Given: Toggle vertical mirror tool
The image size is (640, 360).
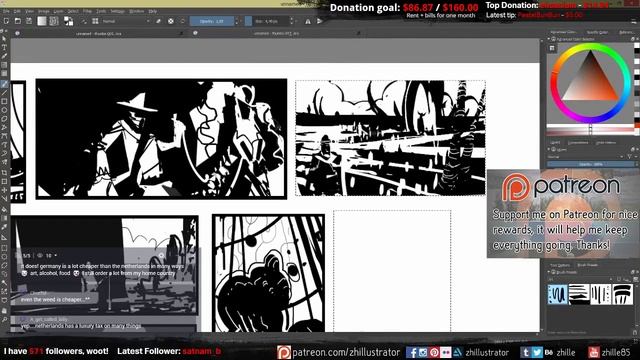Looking at the screenshot, I should pyautogui.click(x=320, y=21).
